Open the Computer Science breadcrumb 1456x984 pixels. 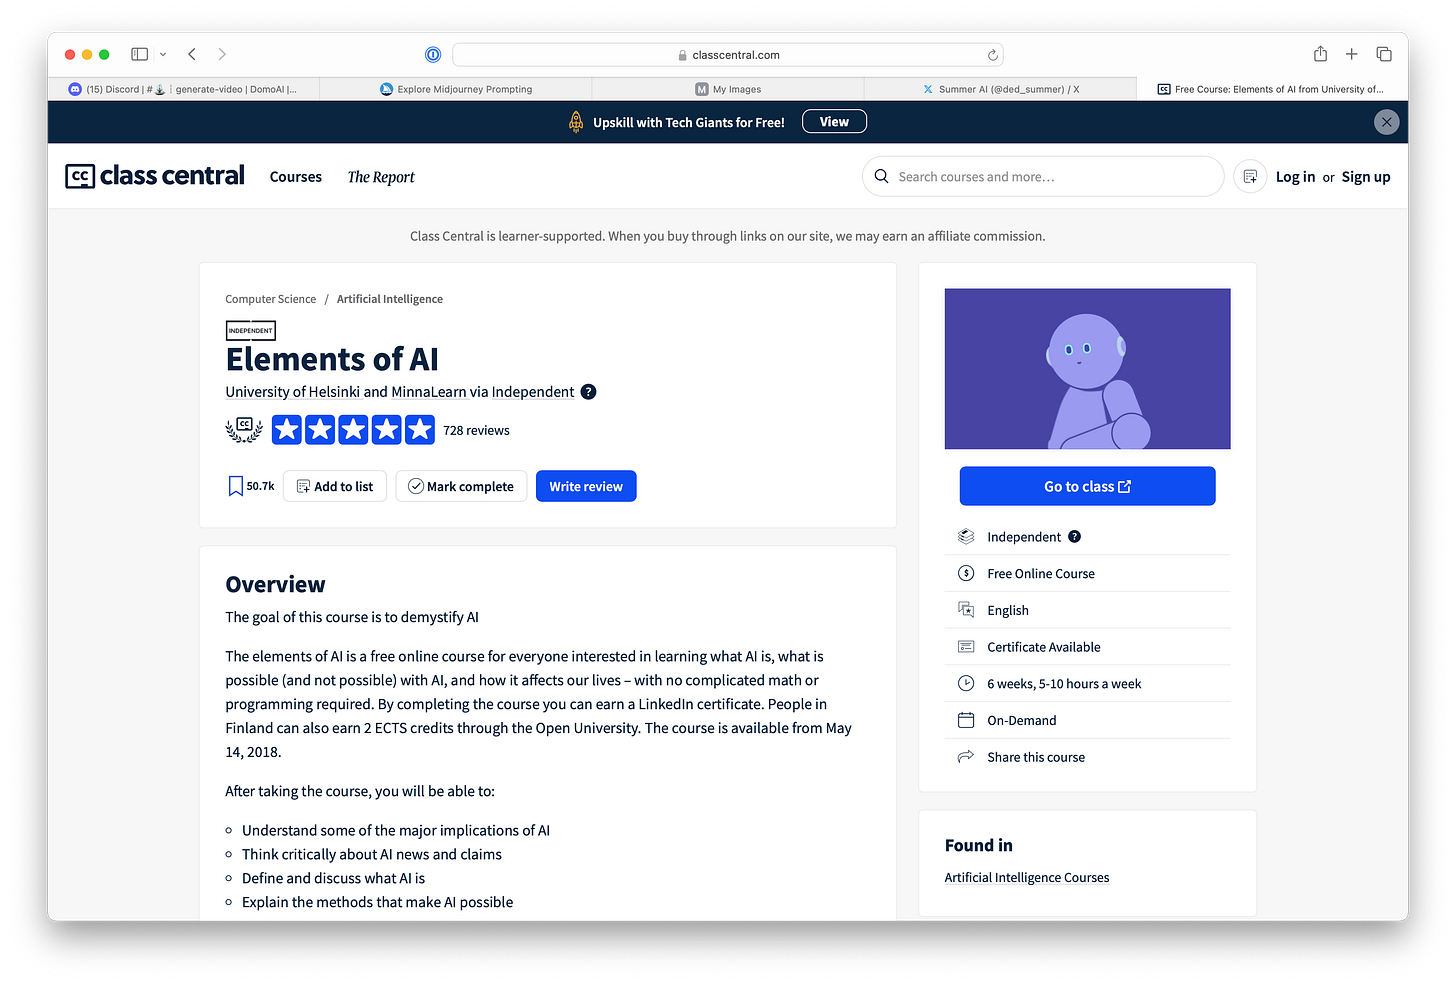(270, 299)
